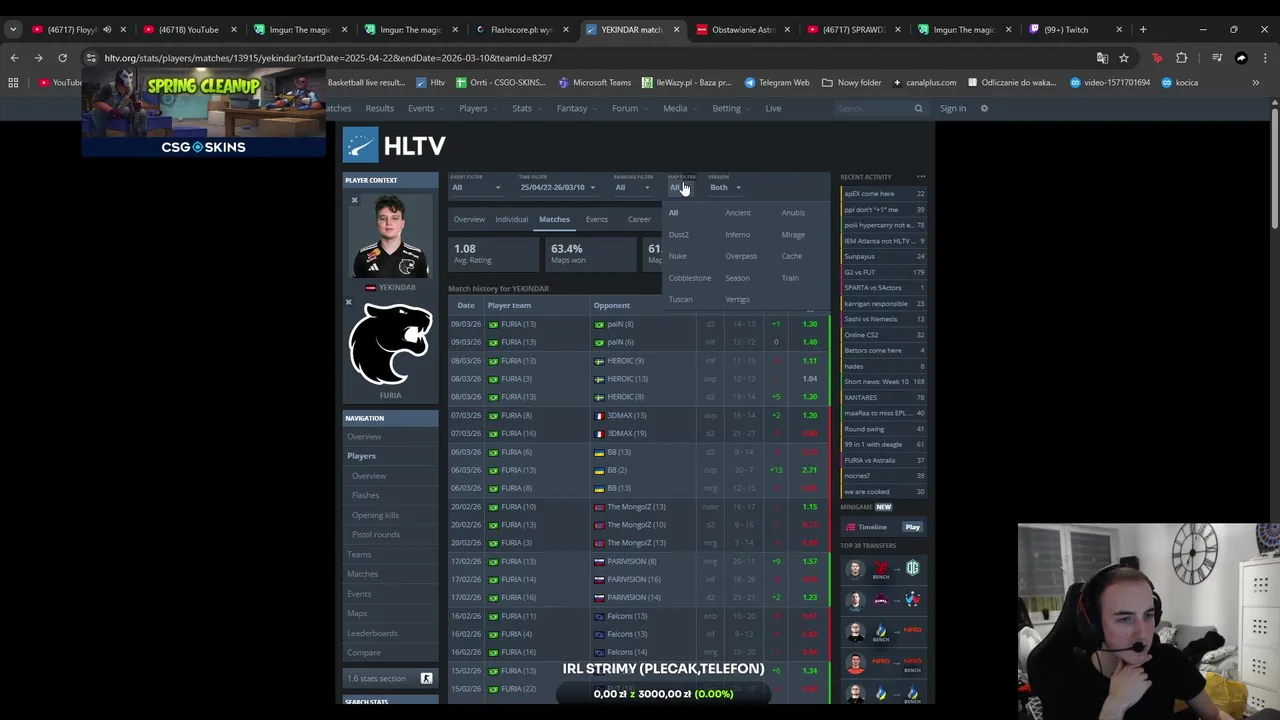Screen dimensions: 1280x720
Task: Switch to the Individual stats tab
Action: click(x=511, y=219)
